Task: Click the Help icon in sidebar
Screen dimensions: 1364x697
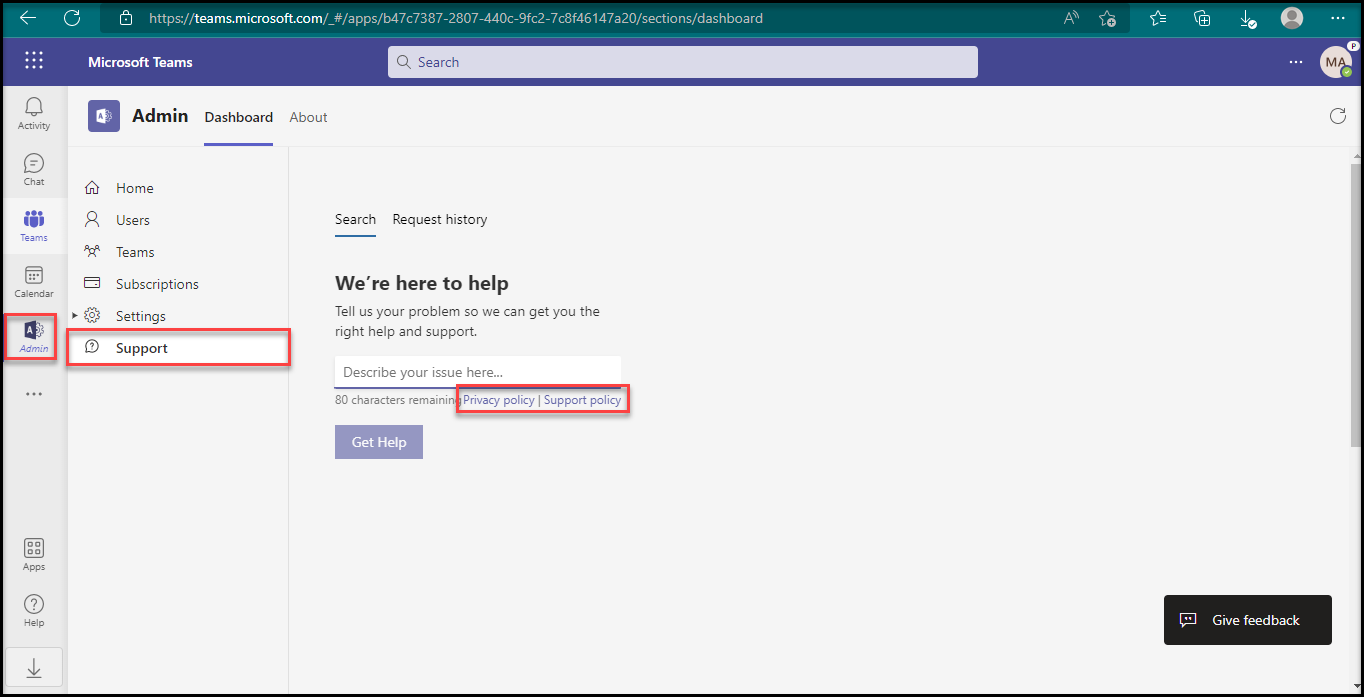Action: [34, 610]
